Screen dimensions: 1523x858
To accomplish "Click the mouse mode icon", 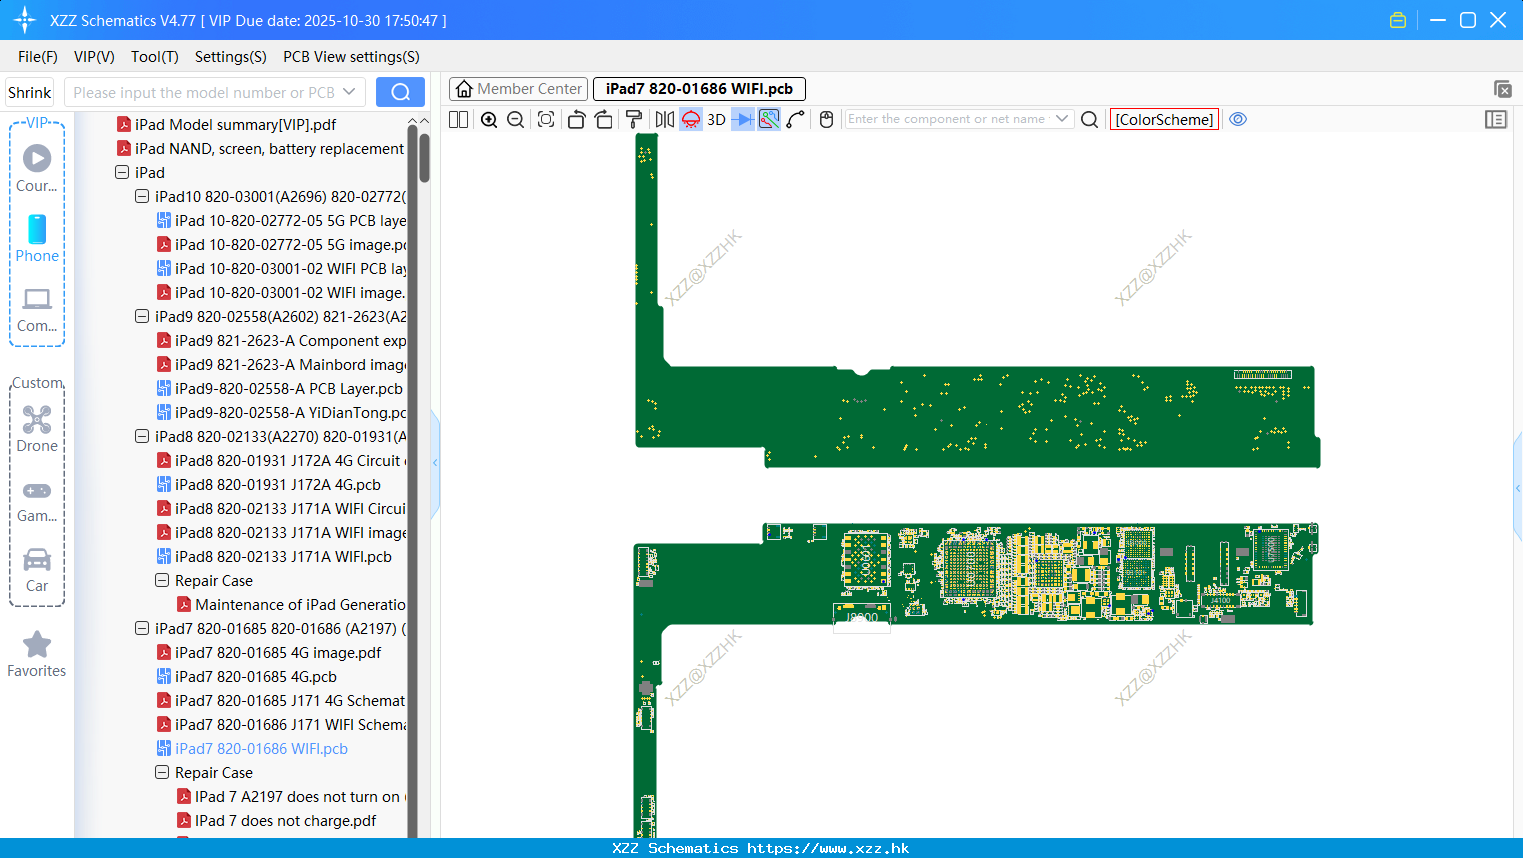I will click(x=826, y=119).
